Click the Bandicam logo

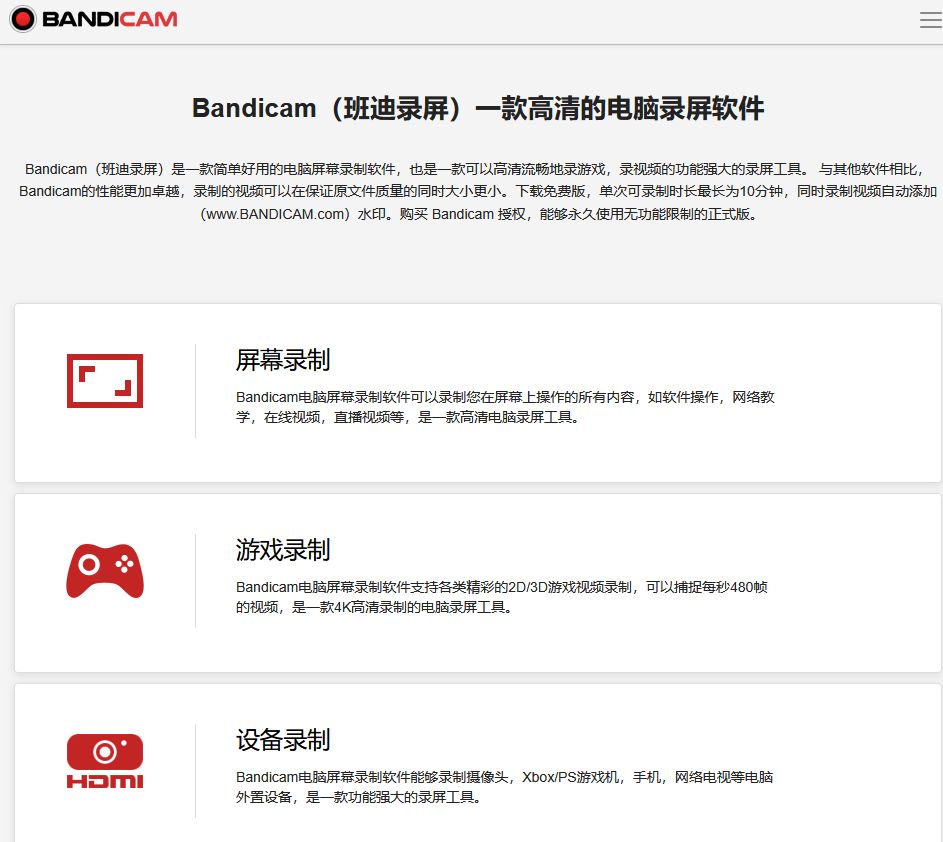click(94, 19)
